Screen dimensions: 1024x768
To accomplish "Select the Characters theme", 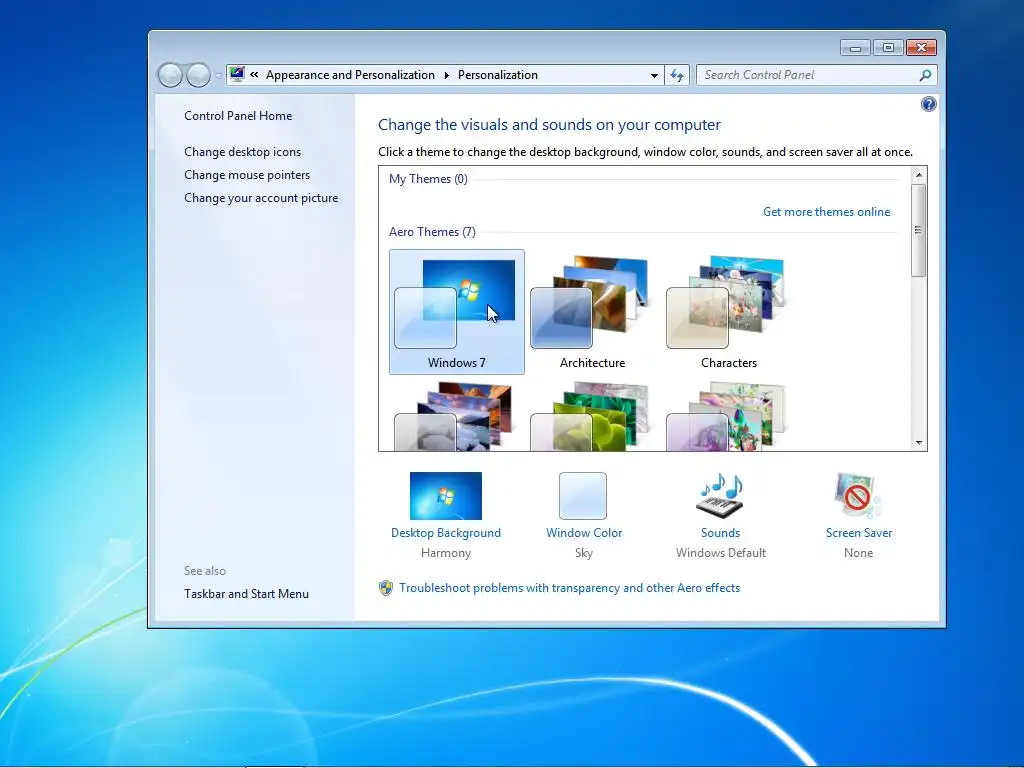I will click(728, 312).
